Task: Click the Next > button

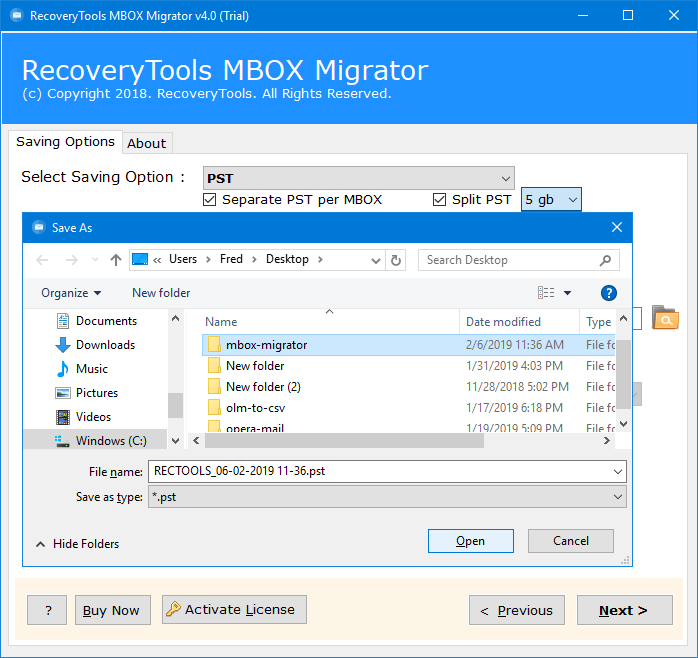Action: (625, 610)
